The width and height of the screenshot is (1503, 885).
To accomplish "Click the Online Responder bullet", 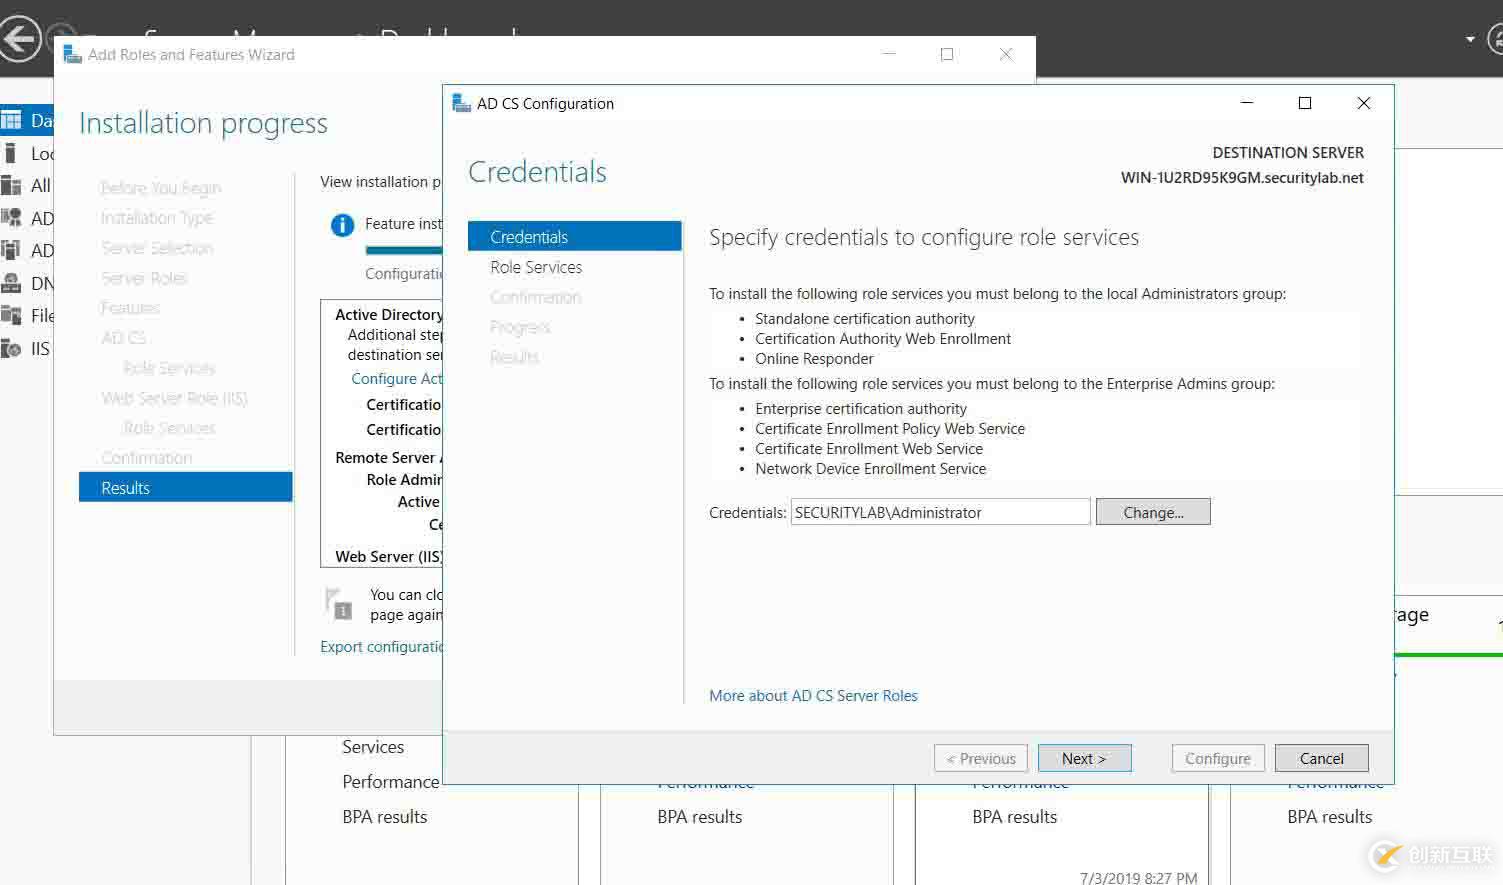I will [814, 359].
